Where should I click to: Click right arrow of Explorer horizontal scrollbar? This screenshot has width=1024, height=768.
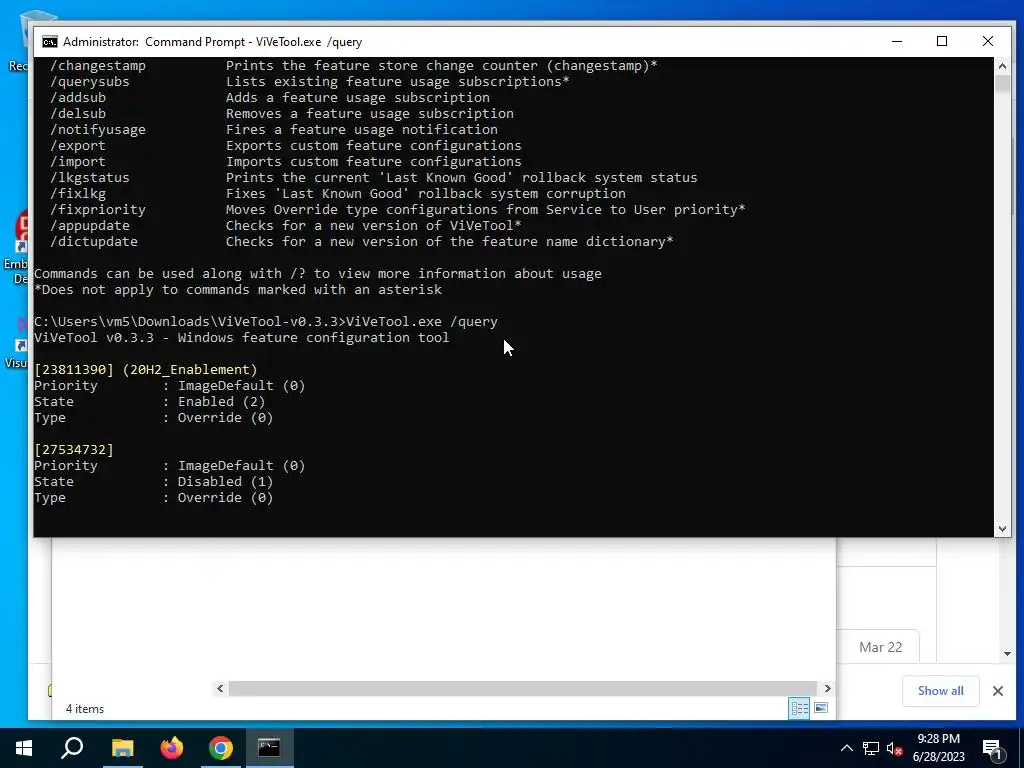coord(827,688)
